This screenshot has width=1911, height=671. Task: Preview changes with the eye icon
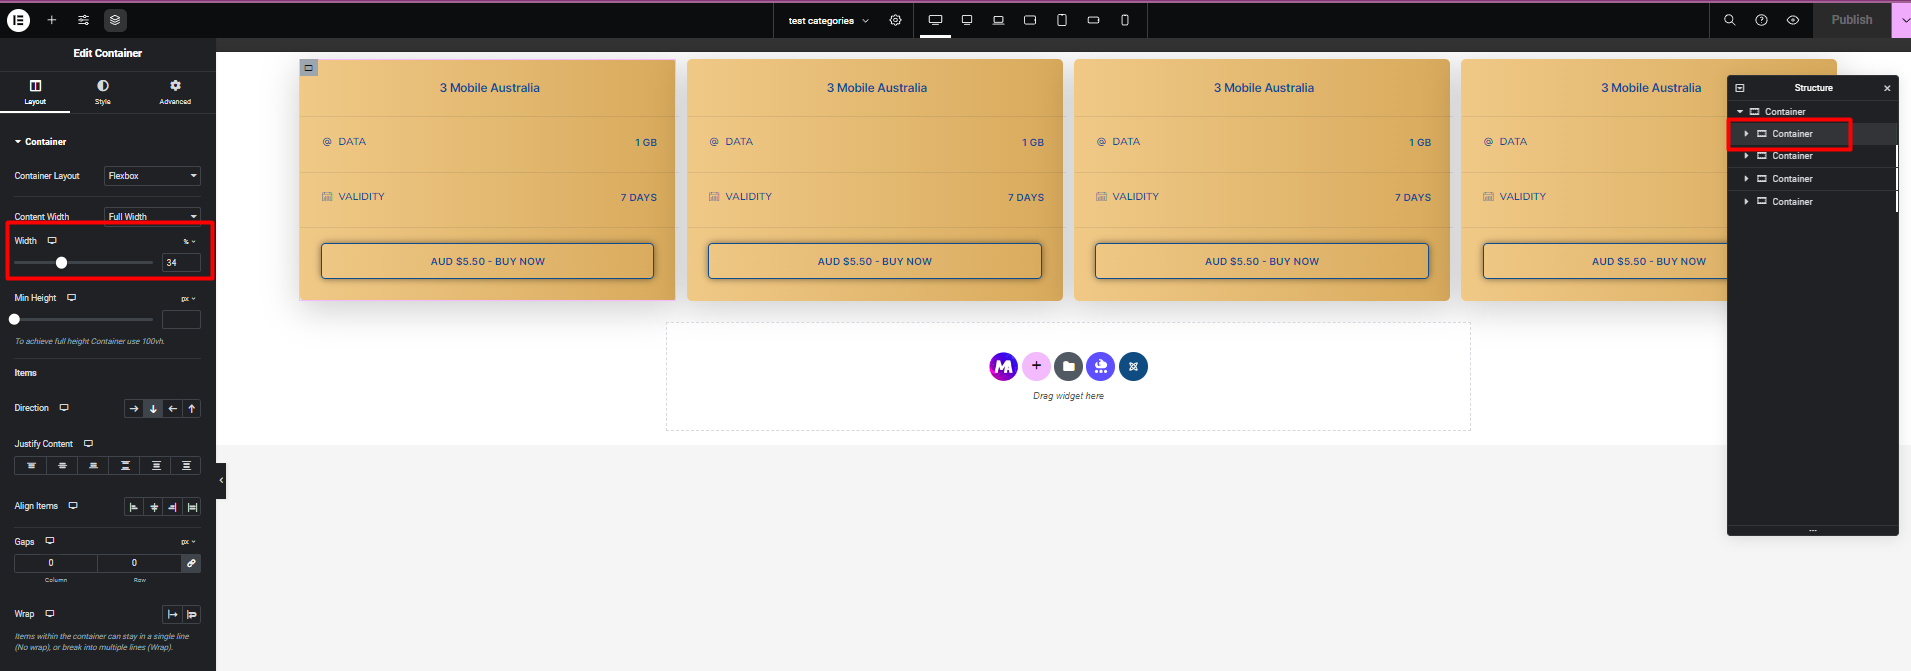tap(1793, 20)
